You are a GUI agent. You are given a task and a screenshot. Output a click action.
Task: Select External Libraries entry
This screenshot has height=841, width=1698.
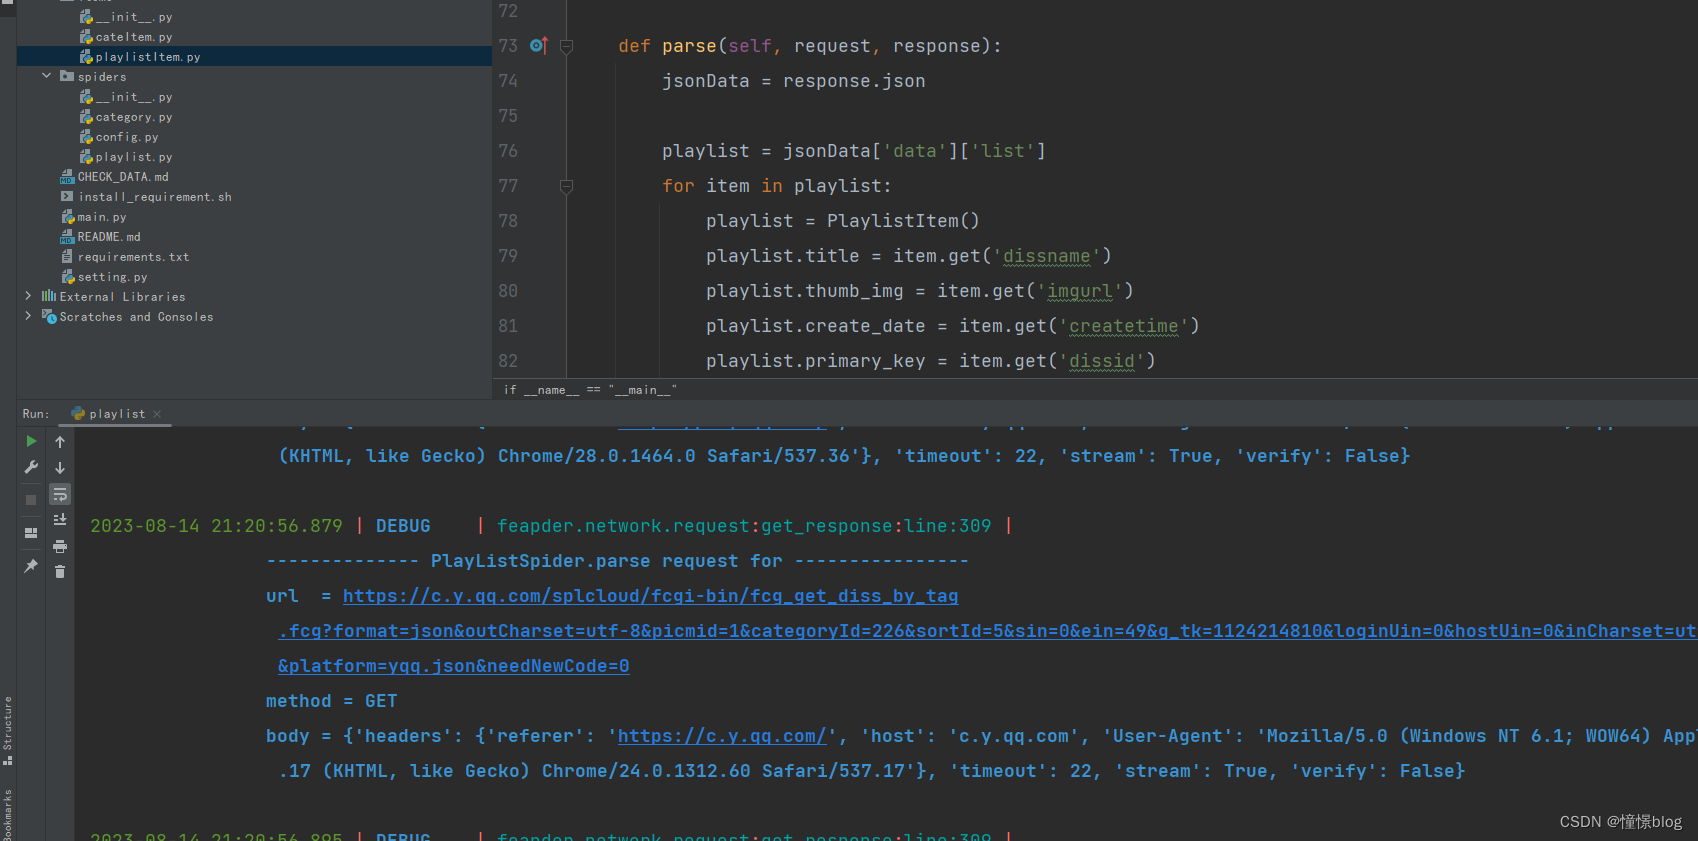point(122,297)
